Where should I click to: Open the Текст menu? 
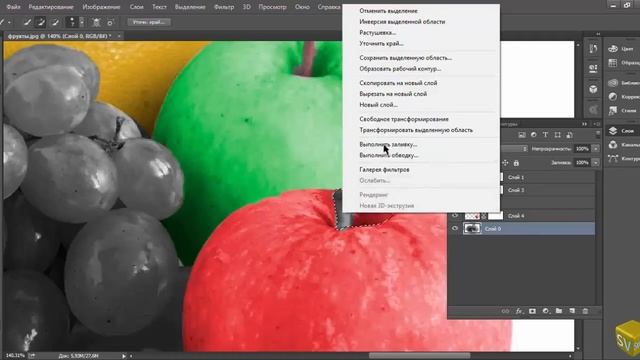pos(159,7)
